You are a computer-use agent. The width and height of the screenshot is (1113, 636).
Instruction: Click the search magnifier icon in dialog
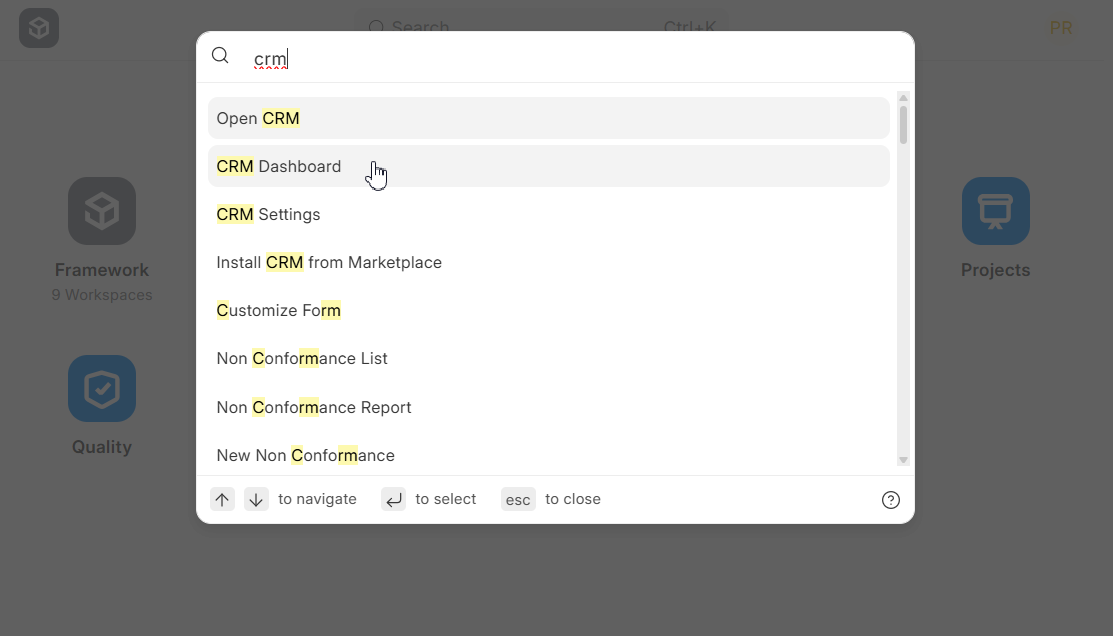220,55
